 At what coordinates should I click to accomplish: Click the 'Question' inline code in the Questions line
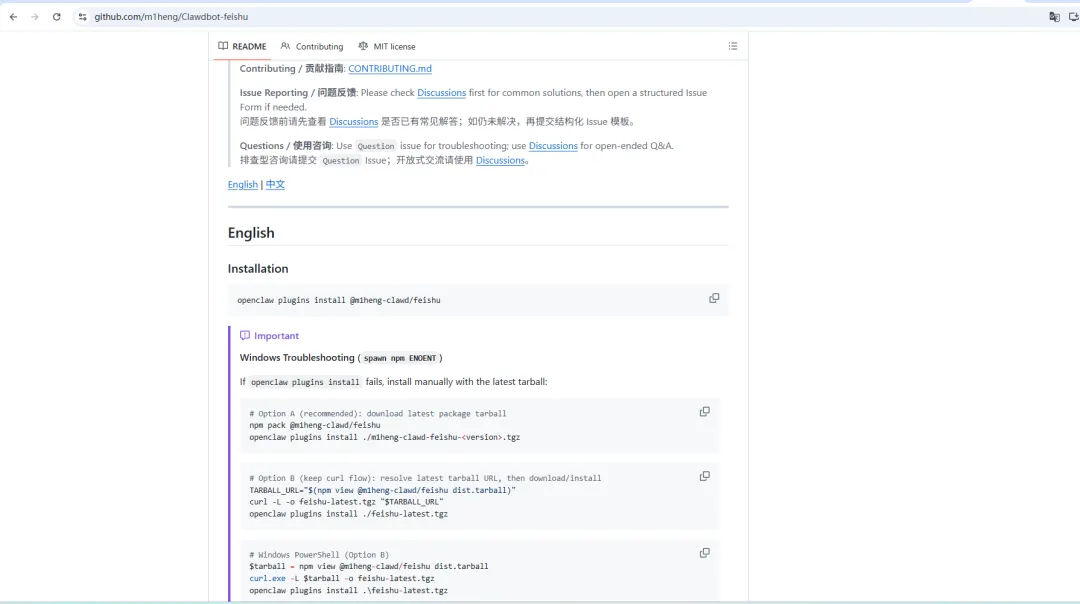pyautogui.click(x=375, y=146)
